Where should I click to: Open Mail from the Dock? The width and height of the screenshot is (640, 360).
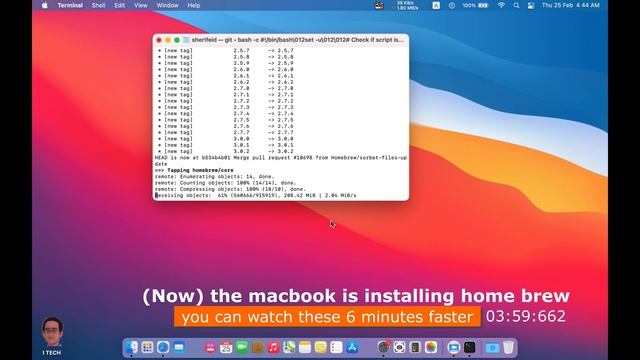tap(179, 347)
